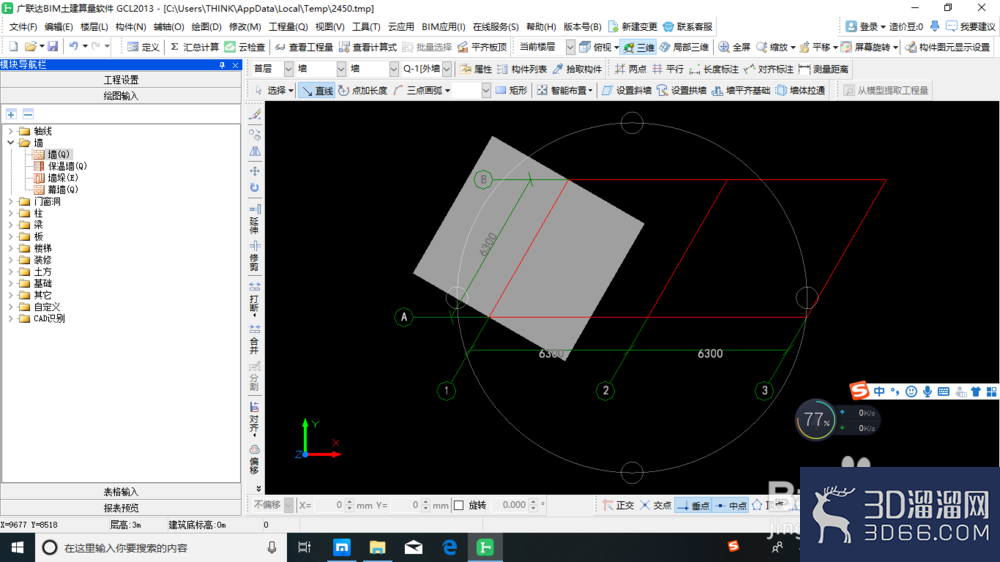Toggle 中点 midpoint snap
Viewport: 1000px width, 562px height.
pyautogui.click(x=731, y=505)
